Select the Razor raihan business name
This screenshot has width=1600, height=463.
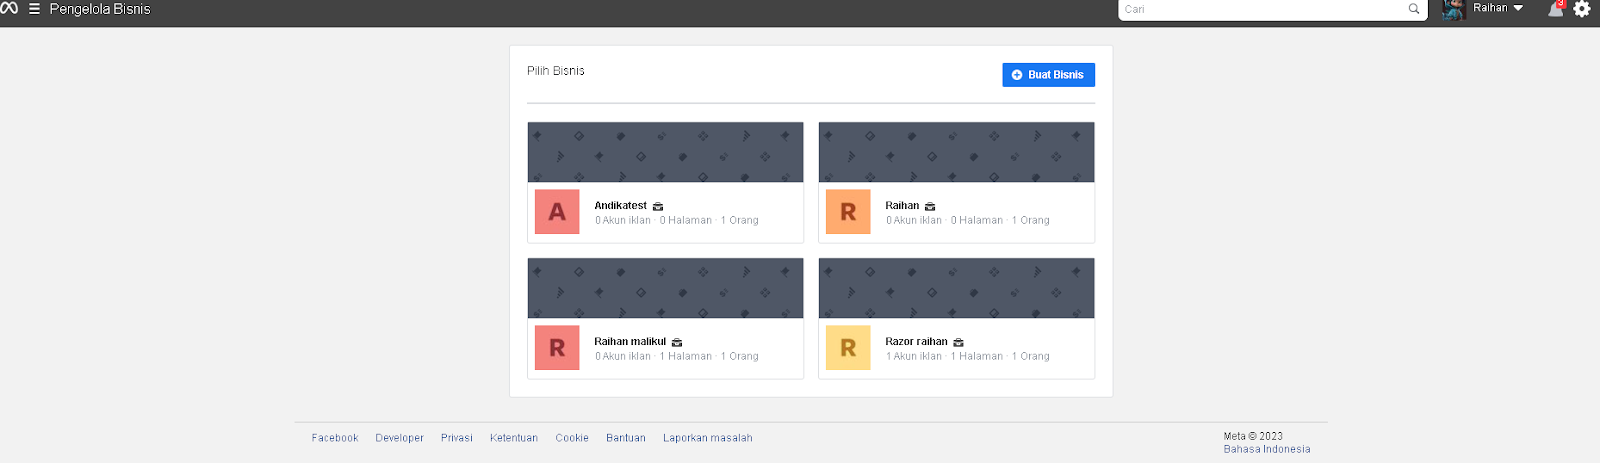tap(916, 342)
